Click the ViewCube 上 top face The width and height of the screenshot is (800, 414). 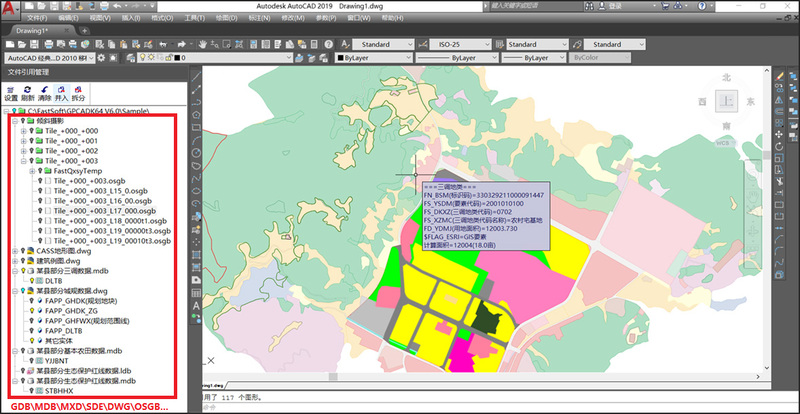coord(726,103)
